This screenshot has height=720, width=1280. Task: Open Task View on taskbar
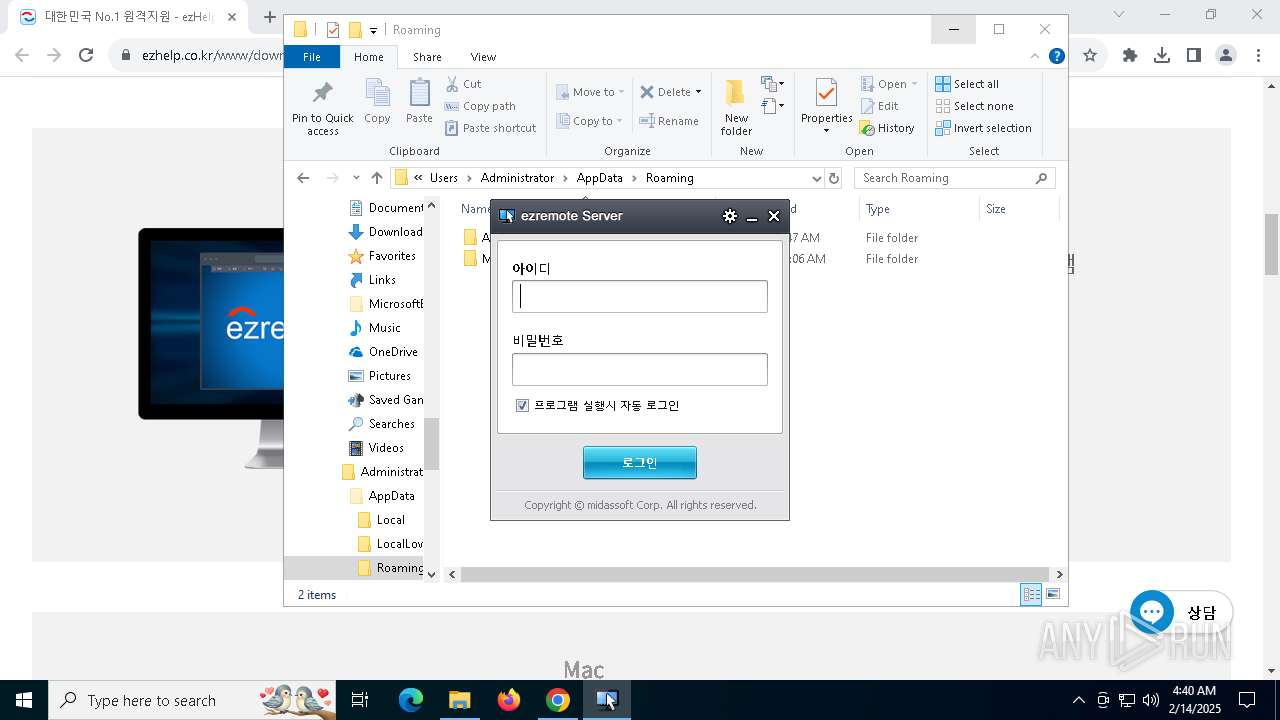(x=360, y=700)
